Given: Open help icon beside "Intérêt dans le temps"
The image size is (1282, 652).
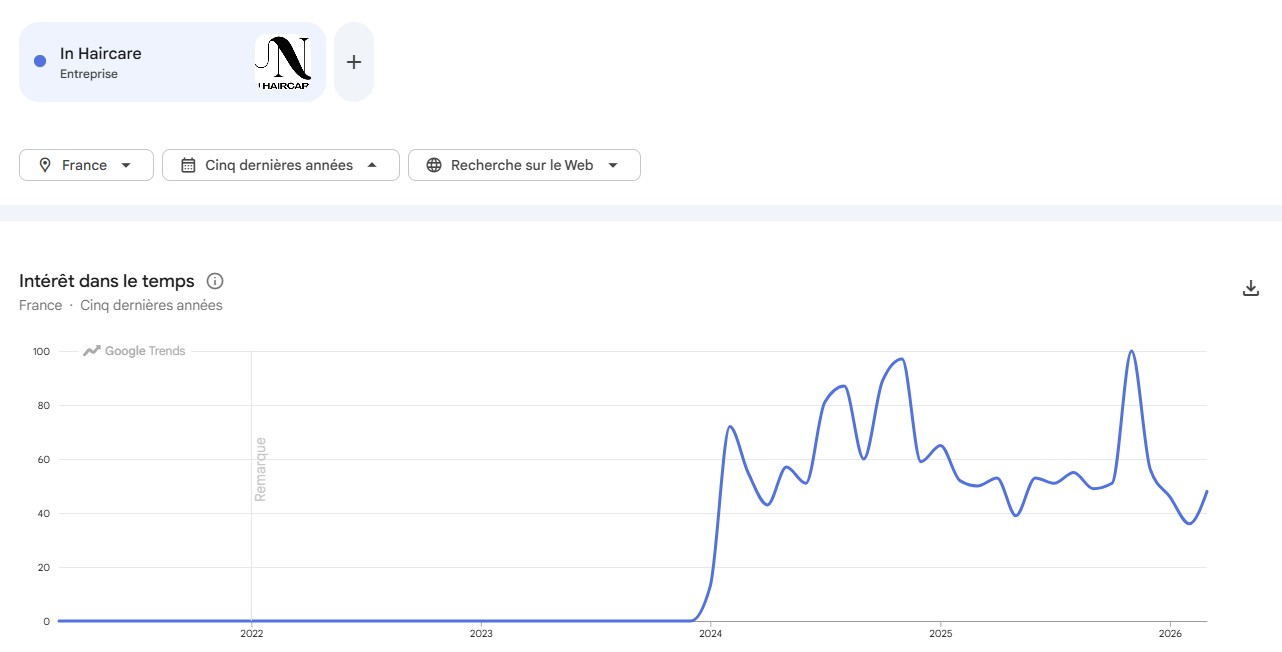Looking at the screenshot, I should [214, 281].
